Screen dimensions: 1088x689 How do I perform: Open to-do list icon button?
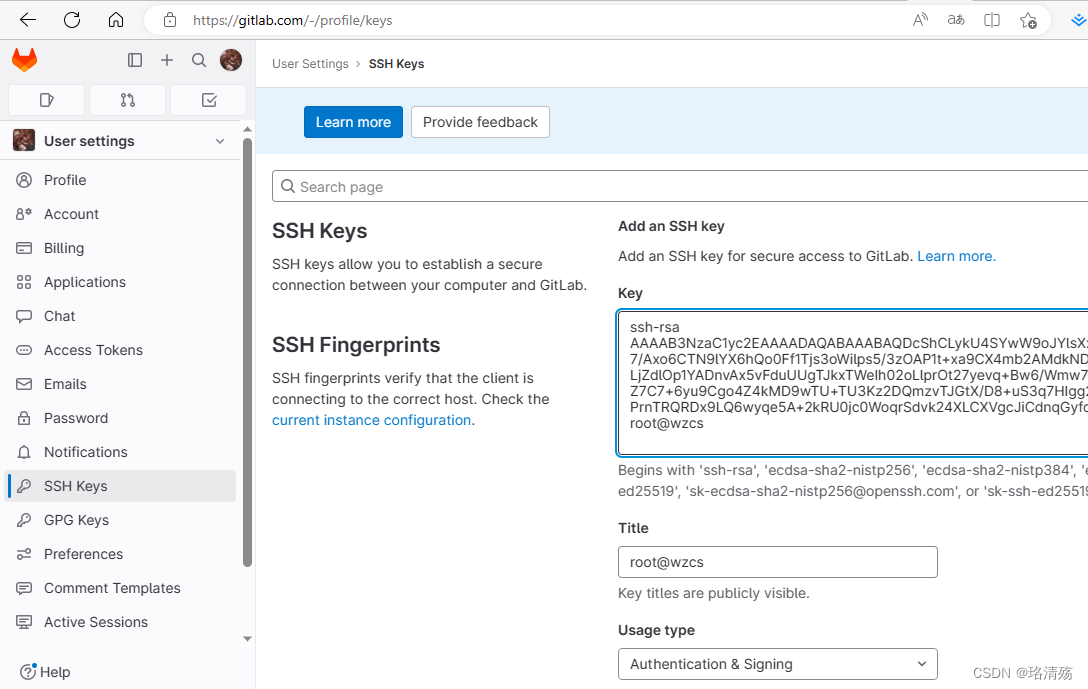point(209,100)
